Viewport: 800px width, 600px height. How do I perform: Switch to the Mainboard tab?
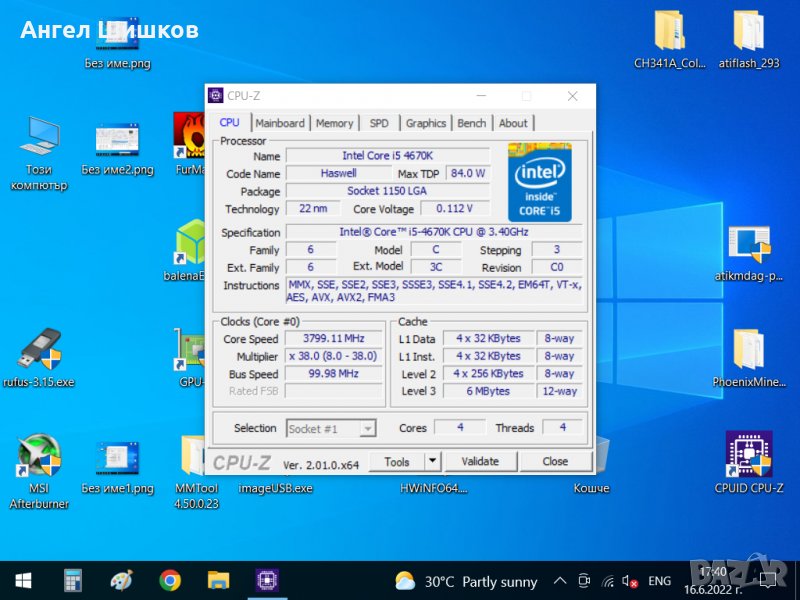[x=280, y=123]
